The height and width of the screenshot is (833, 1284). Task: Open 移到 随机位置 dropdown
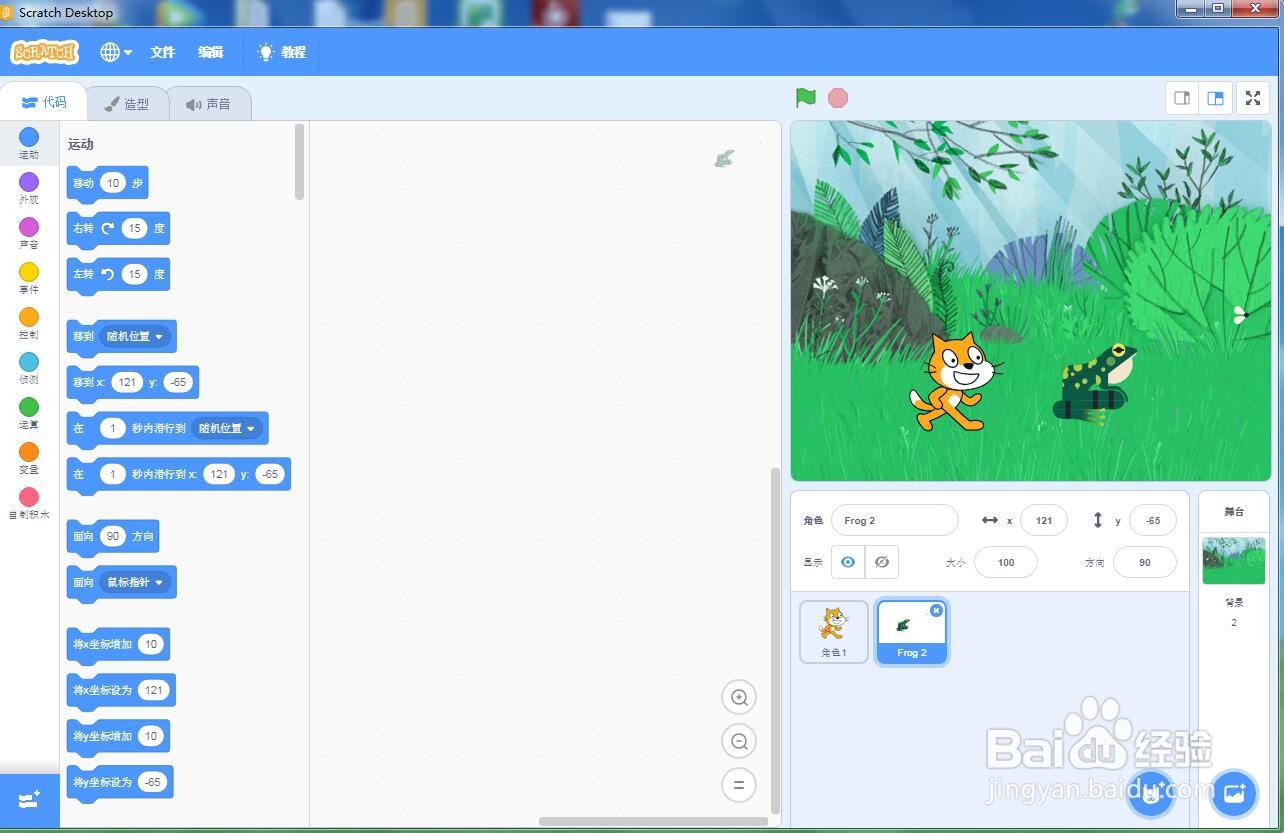pos(135,336)
